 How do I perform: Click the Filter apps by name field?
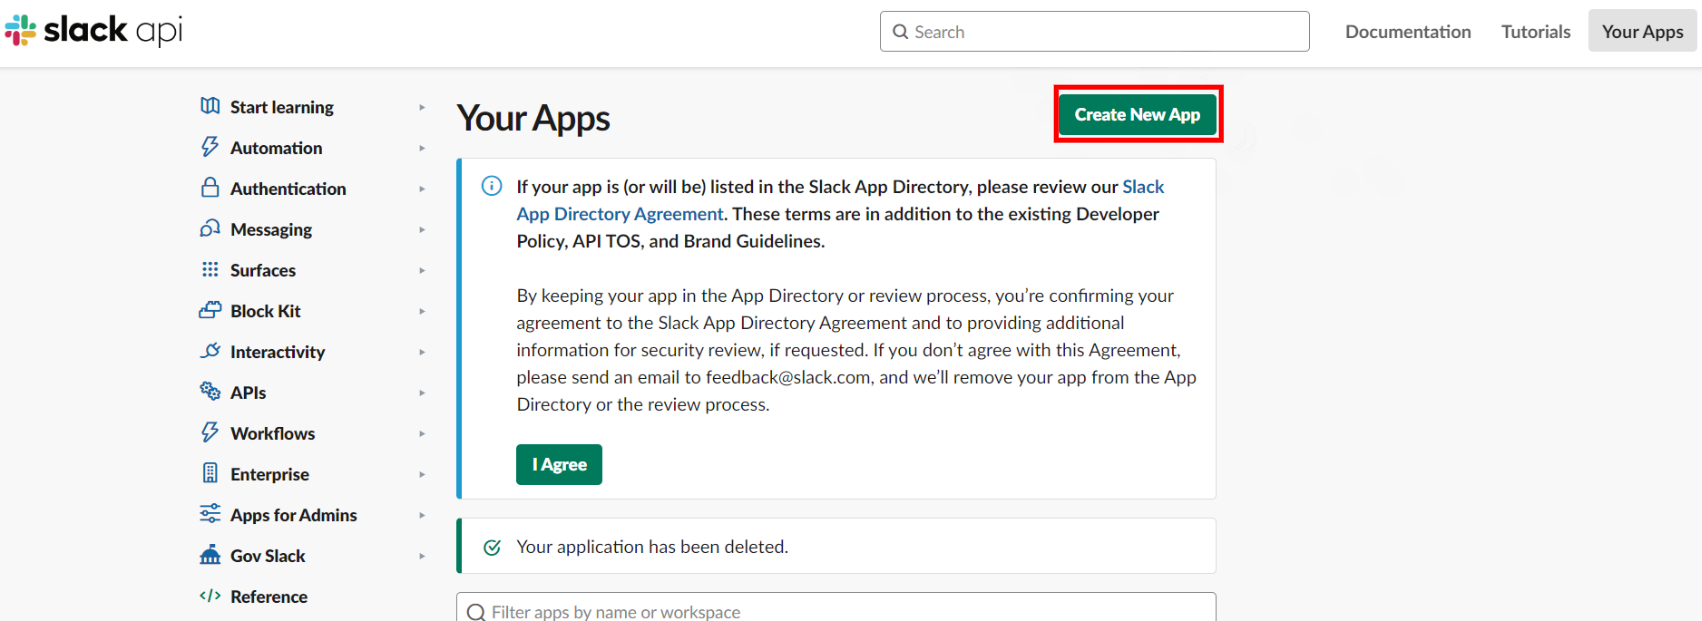[836, 607]
